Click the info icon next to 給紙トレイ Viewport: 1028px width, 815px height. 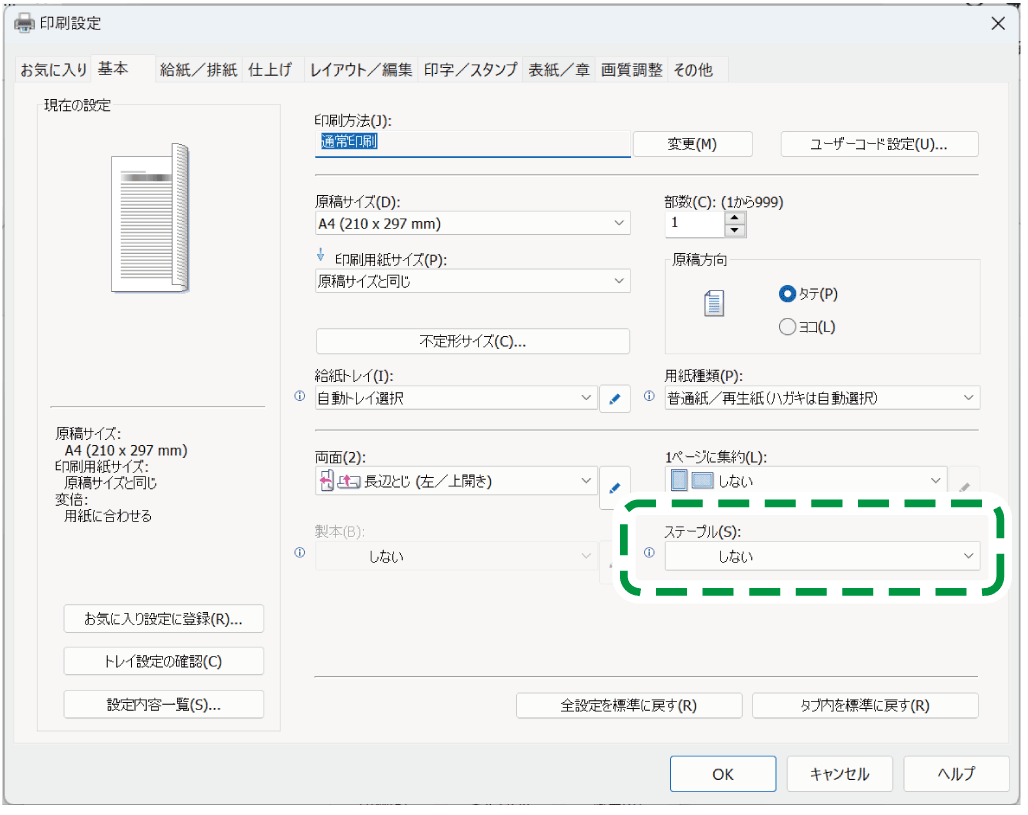[x=299, y=397]
